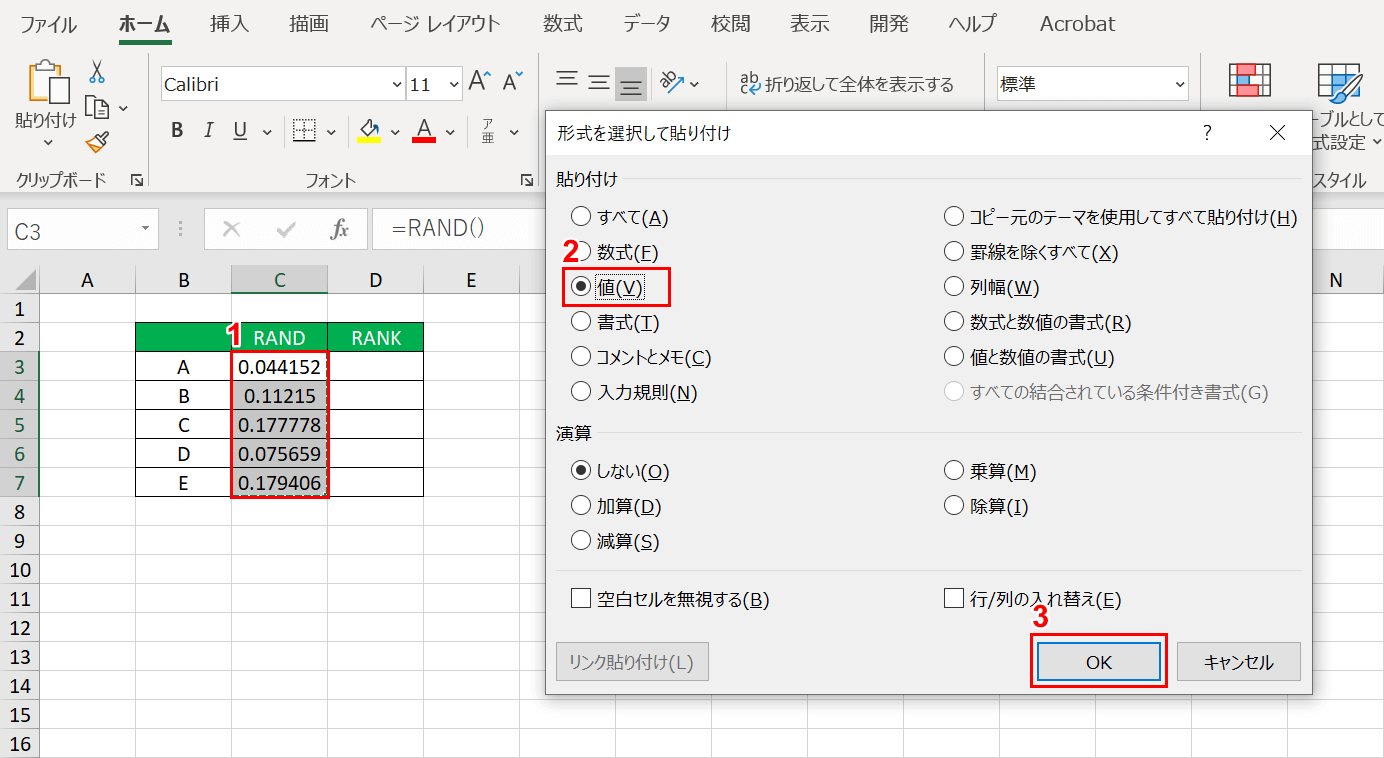Screen dimensions: 1384x758
Task: Expand the fill color palette arrow
Action: pos(395,131)
